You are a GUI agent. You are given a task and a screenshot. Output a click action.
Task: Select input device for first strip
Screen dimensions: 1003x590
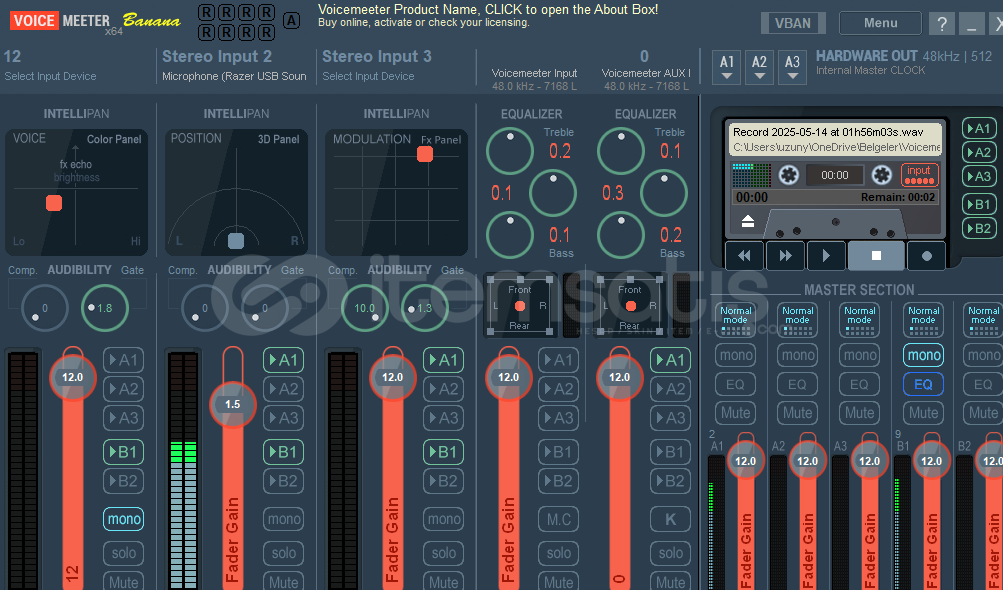tap(51, 76)
